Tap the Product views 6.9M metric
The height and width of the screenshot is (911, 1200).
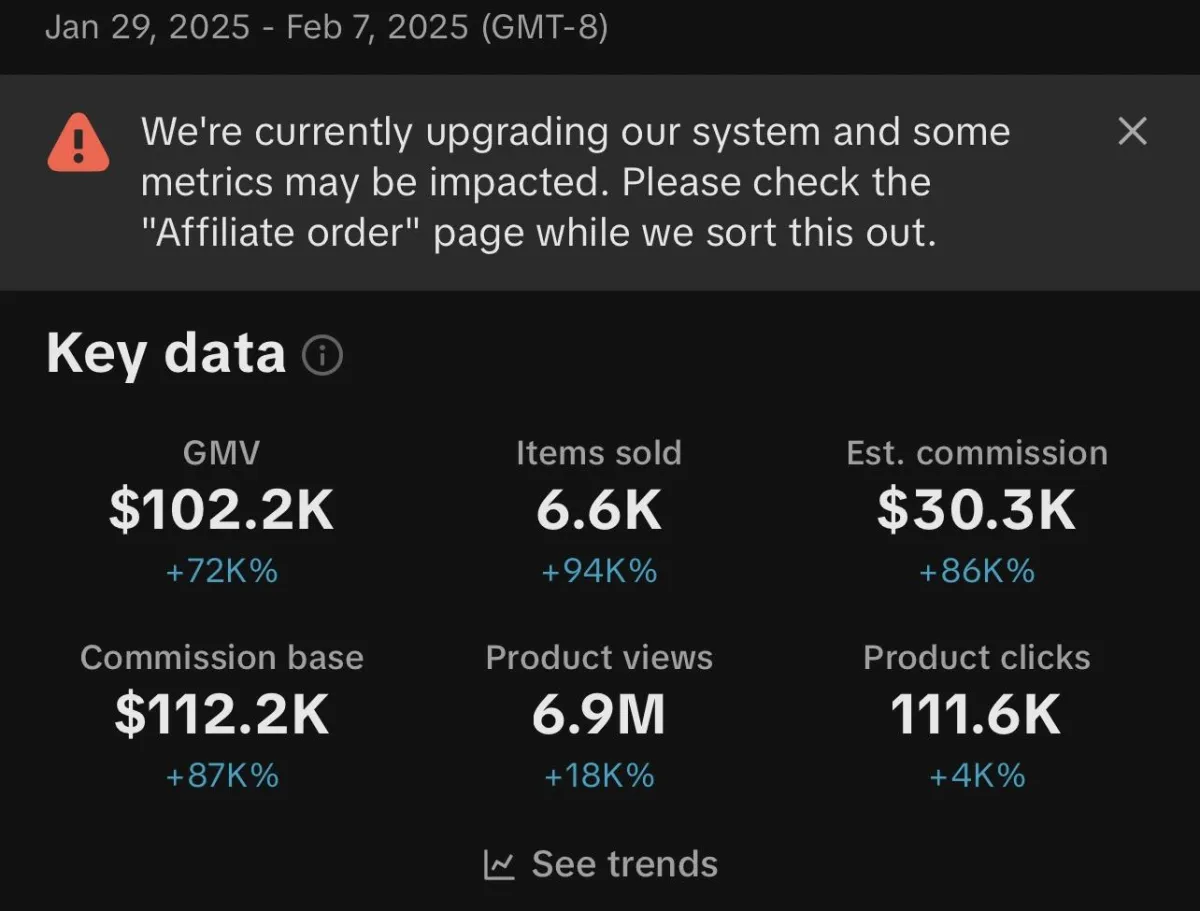point(598,714)
